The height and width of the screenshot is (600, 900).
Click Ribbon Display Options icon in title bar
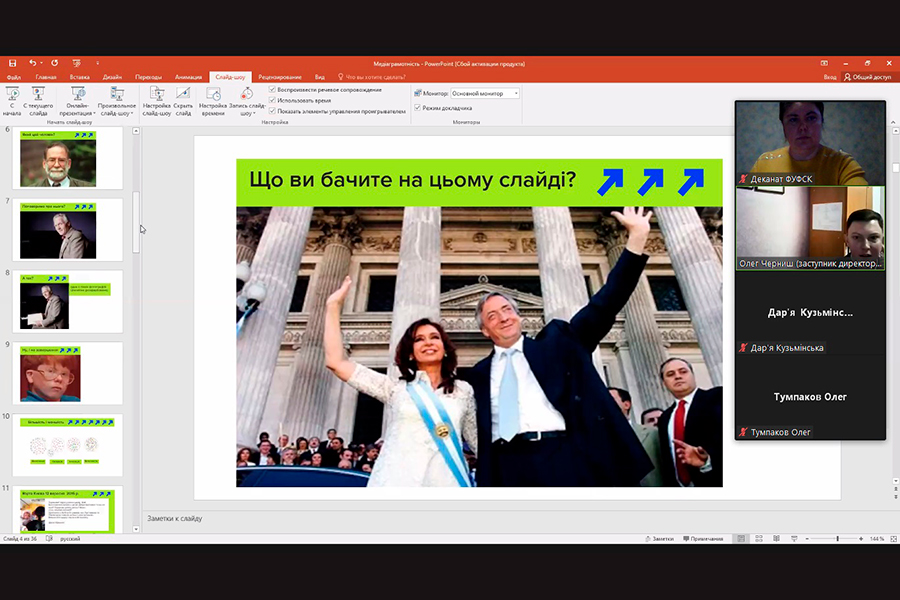click(x=824, y=63)
